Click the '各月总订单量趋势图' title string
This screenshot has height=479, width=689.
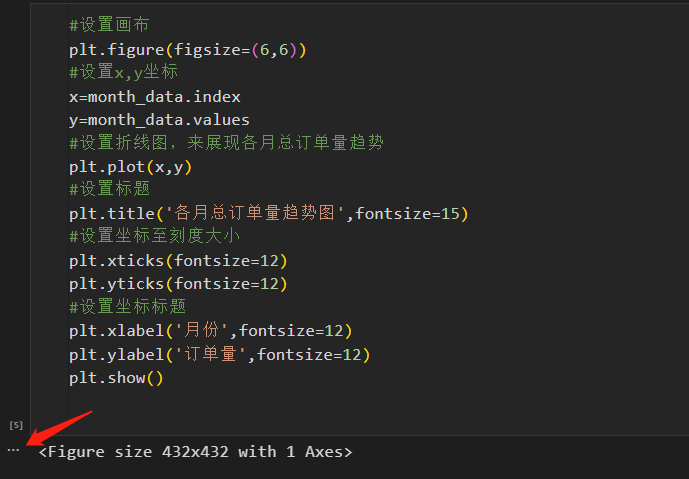point(255,214)
